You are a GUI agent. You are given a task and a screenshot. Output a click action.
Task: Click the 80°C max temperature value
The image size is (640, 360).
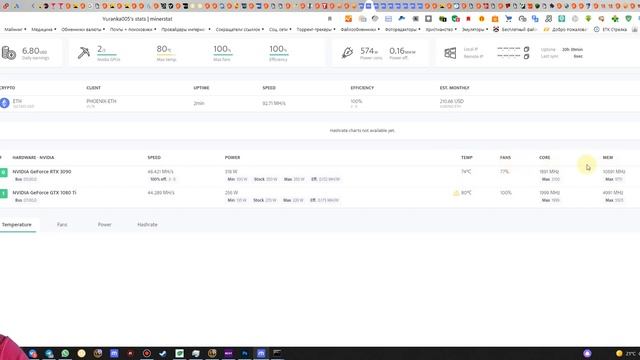164,49
